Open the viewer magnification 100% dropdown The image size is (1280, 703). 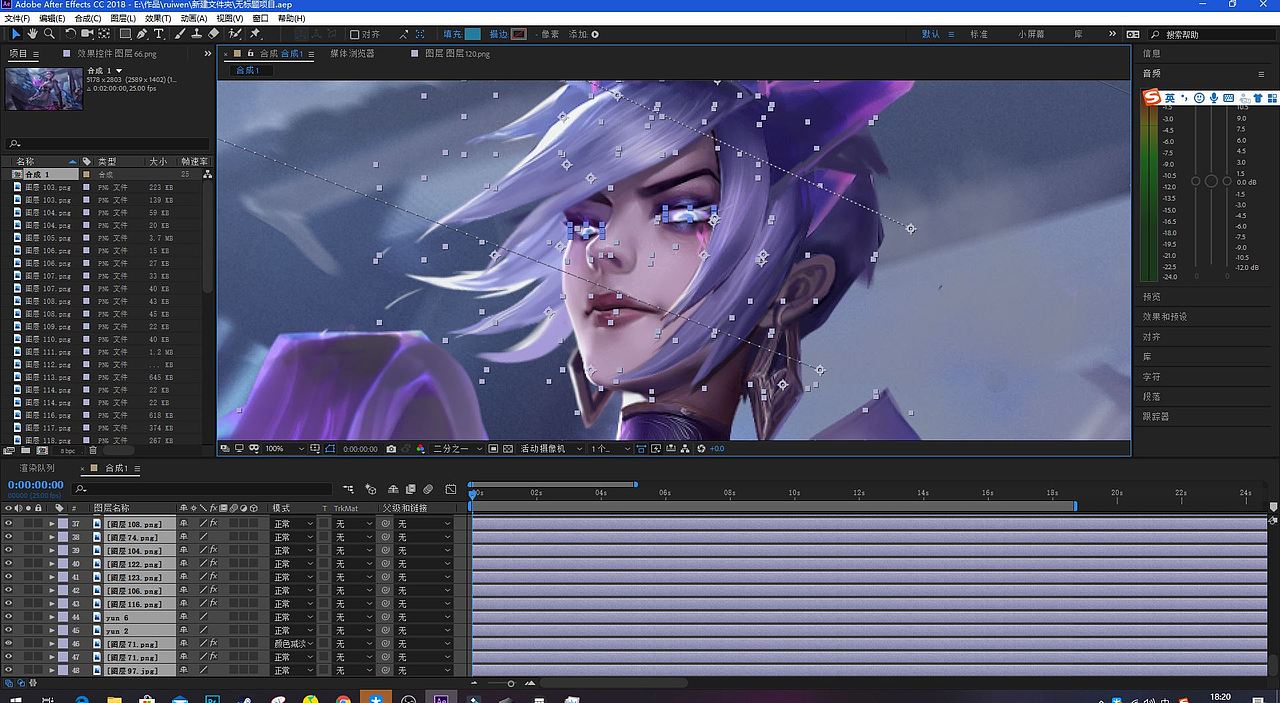click(284, 449)
